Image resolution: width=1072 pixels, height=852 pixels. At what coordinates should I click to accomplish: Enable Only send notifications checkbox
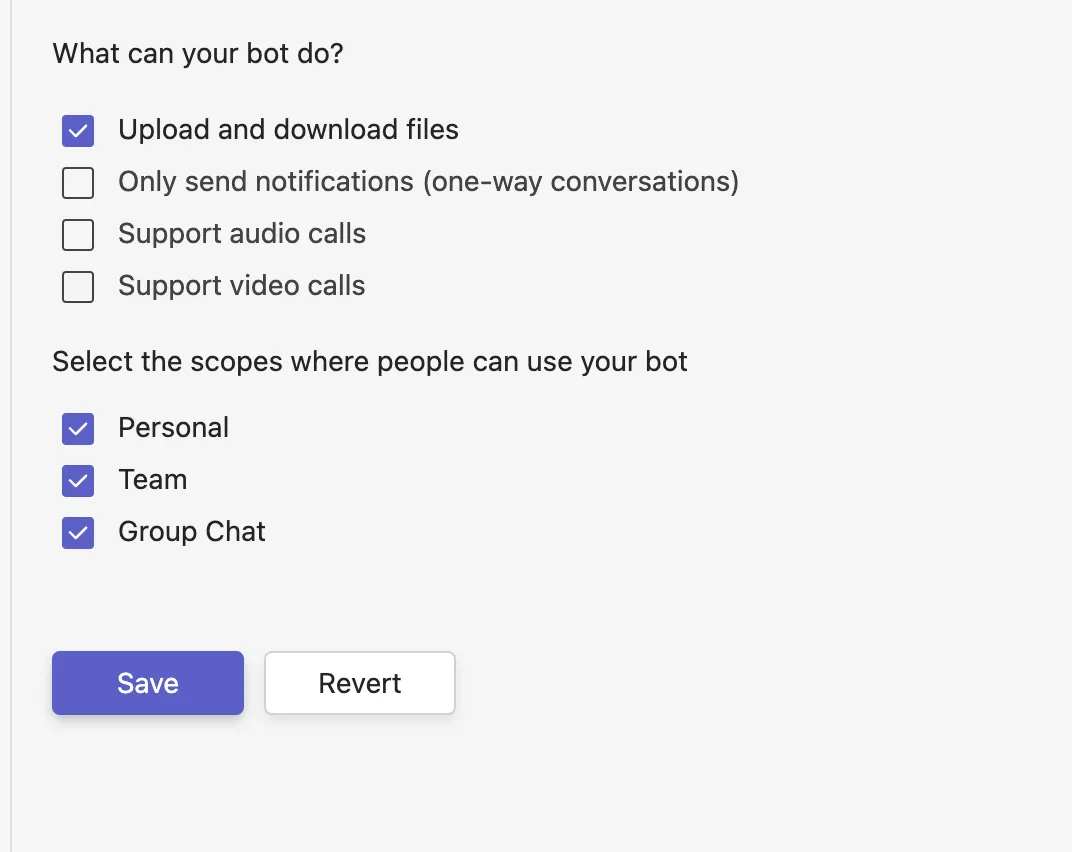tap(78, 183)
